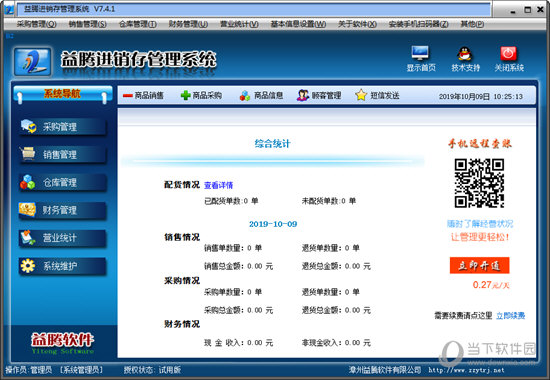Image resolution: width=550 pixels, height=380 pixels.
Task: Open 商品销售 from the toolbar
Action: (143, 95)
